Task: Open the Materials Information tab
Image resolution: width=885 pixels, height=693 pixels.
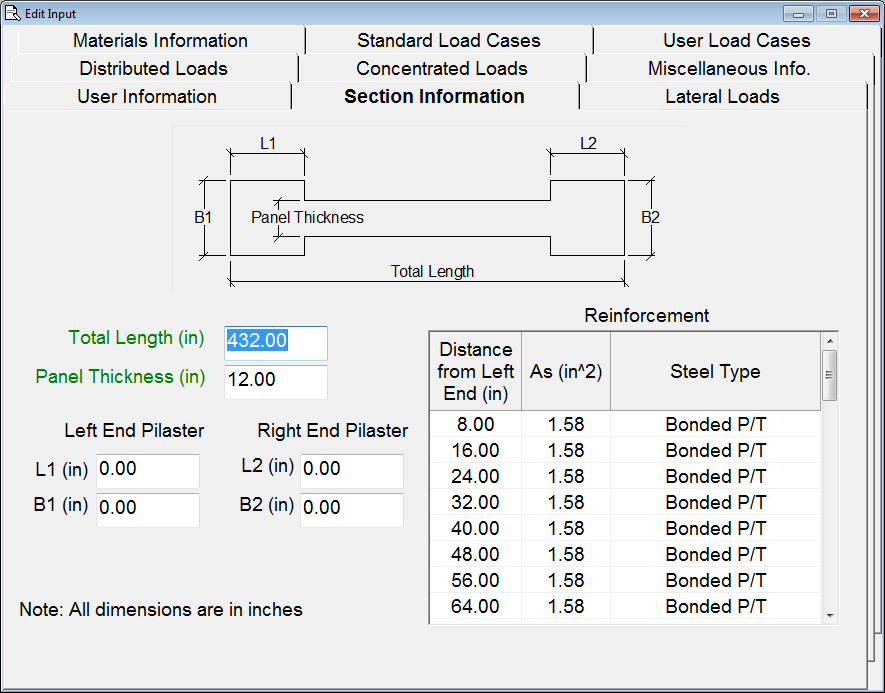Action: click(x=160, y=41)
